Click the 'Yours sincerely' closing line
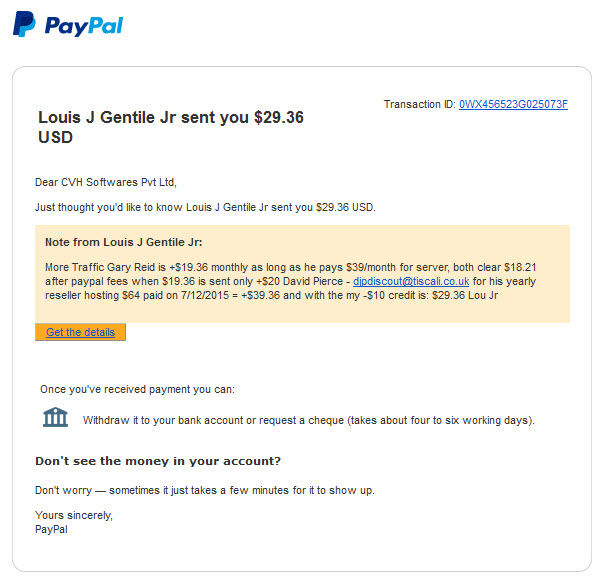This screenshot has width=604, height=584. (74, 515)
